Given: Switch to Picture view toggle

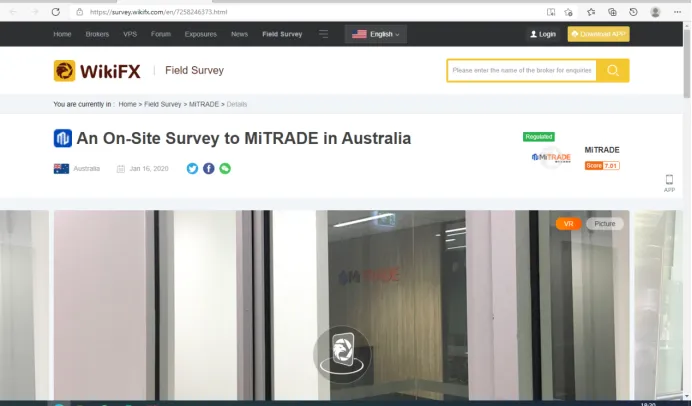Looking at the screenshot, I should coord(605,224).
